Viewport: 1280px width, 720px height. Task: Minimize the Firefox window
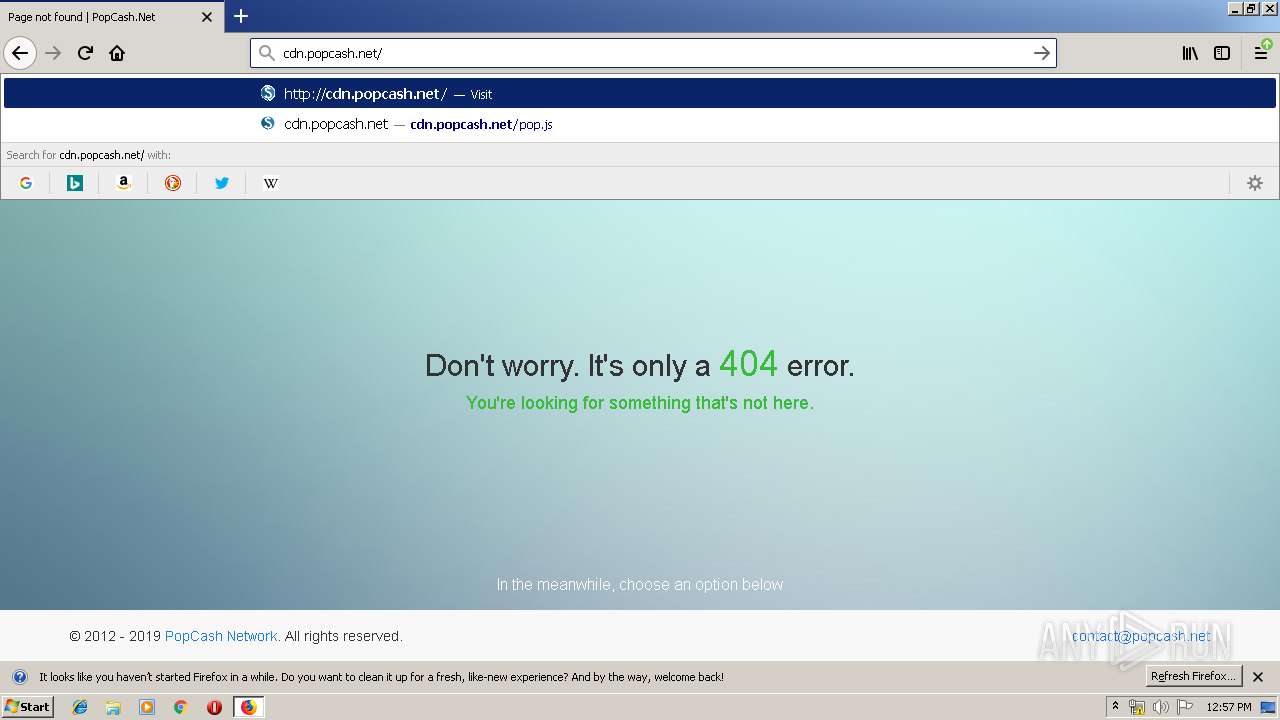click(x=1235, y=8)
